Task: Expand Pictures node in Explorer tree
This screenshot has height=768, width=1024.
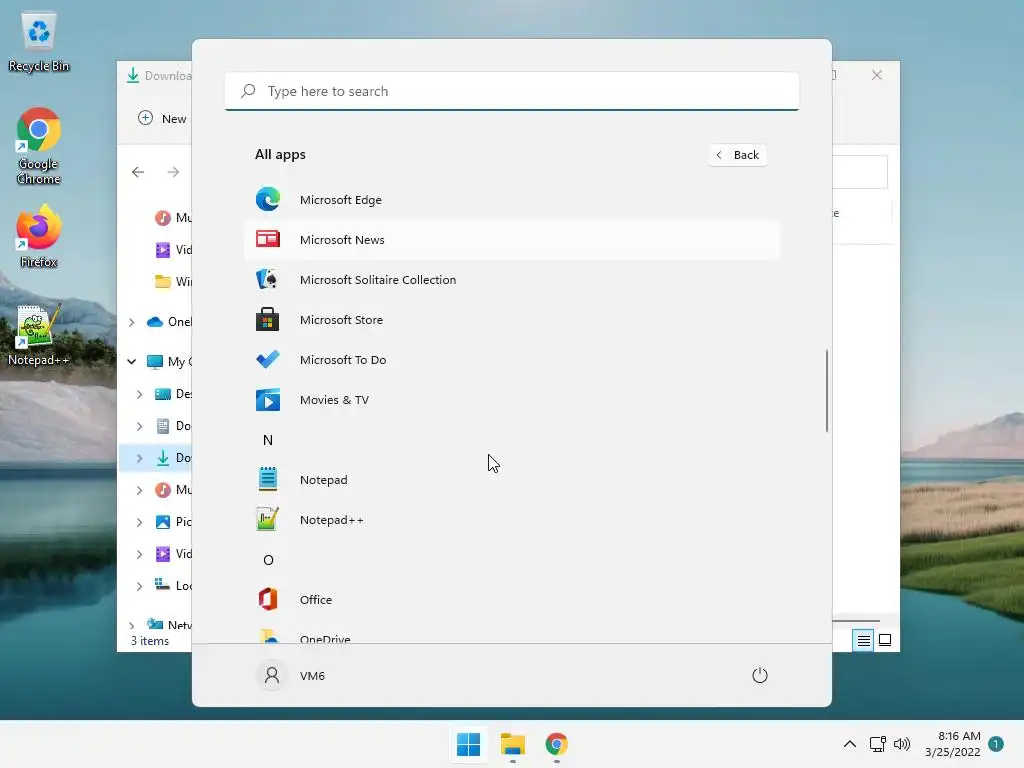Action: pos(139,522)
